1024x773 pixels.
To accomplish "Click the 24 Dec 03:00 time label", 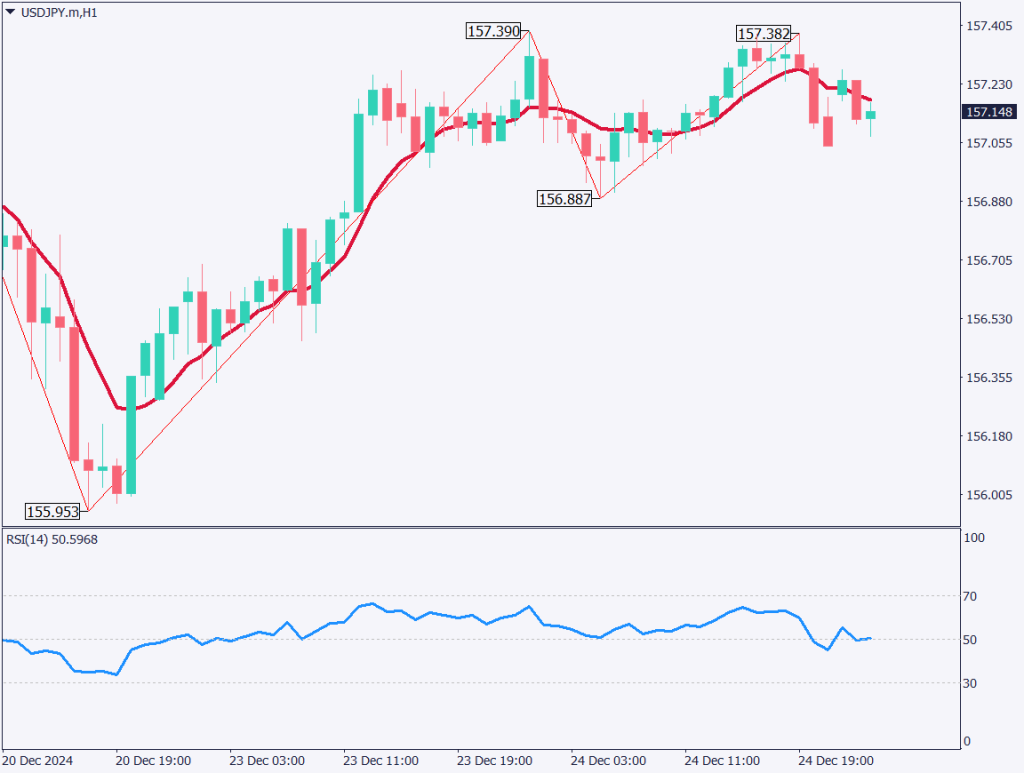I will tap(606, 760).
